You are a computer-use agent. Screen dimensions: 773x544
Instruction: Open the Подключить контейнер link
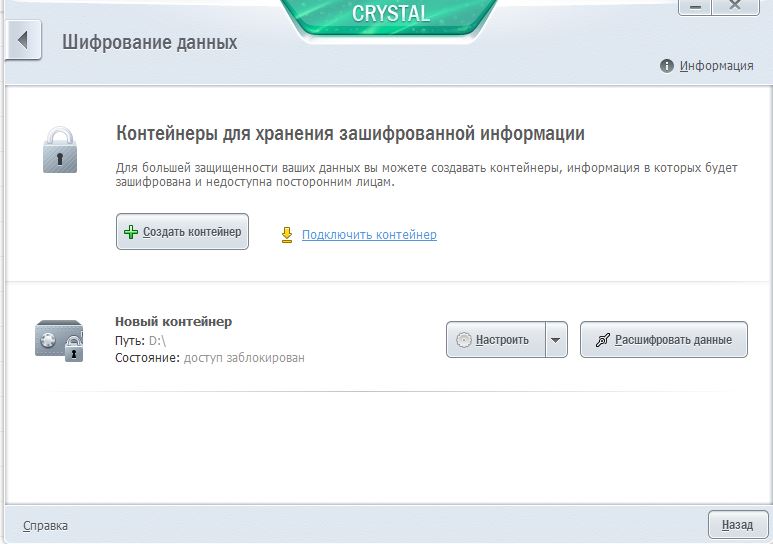(369, 235)
